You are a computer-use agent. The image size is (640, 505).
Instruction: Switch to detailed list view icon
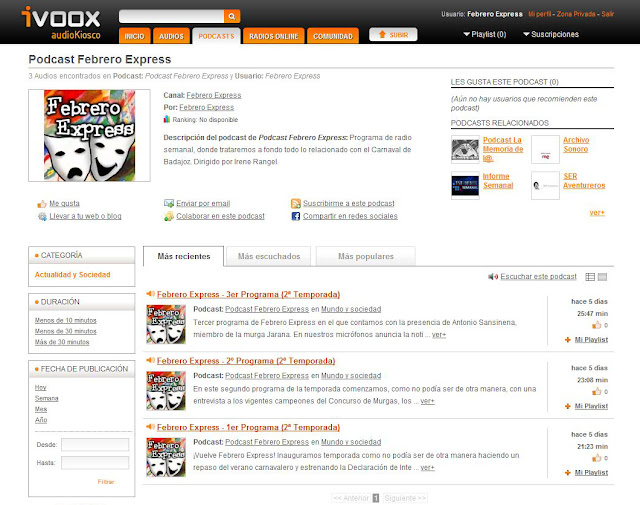pos(590,277)
